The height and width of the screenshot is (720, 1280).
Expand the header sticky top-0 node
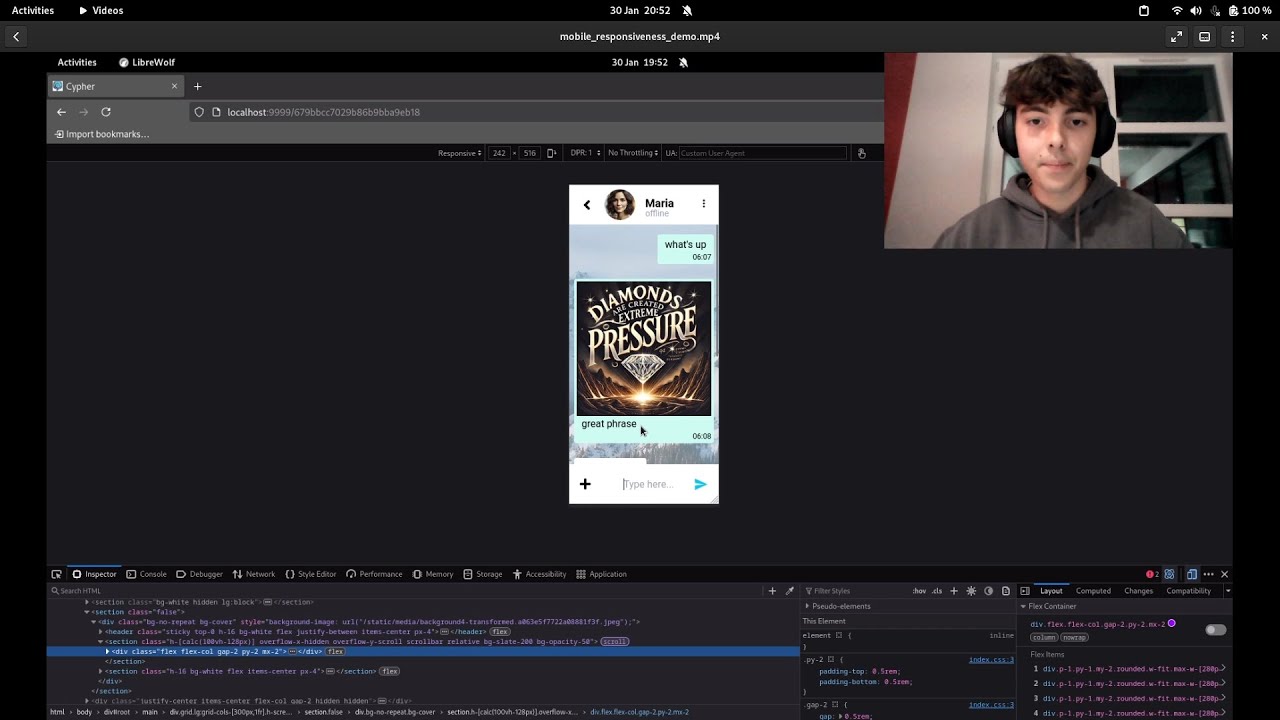pyautogui.click(x=100, y=632)
